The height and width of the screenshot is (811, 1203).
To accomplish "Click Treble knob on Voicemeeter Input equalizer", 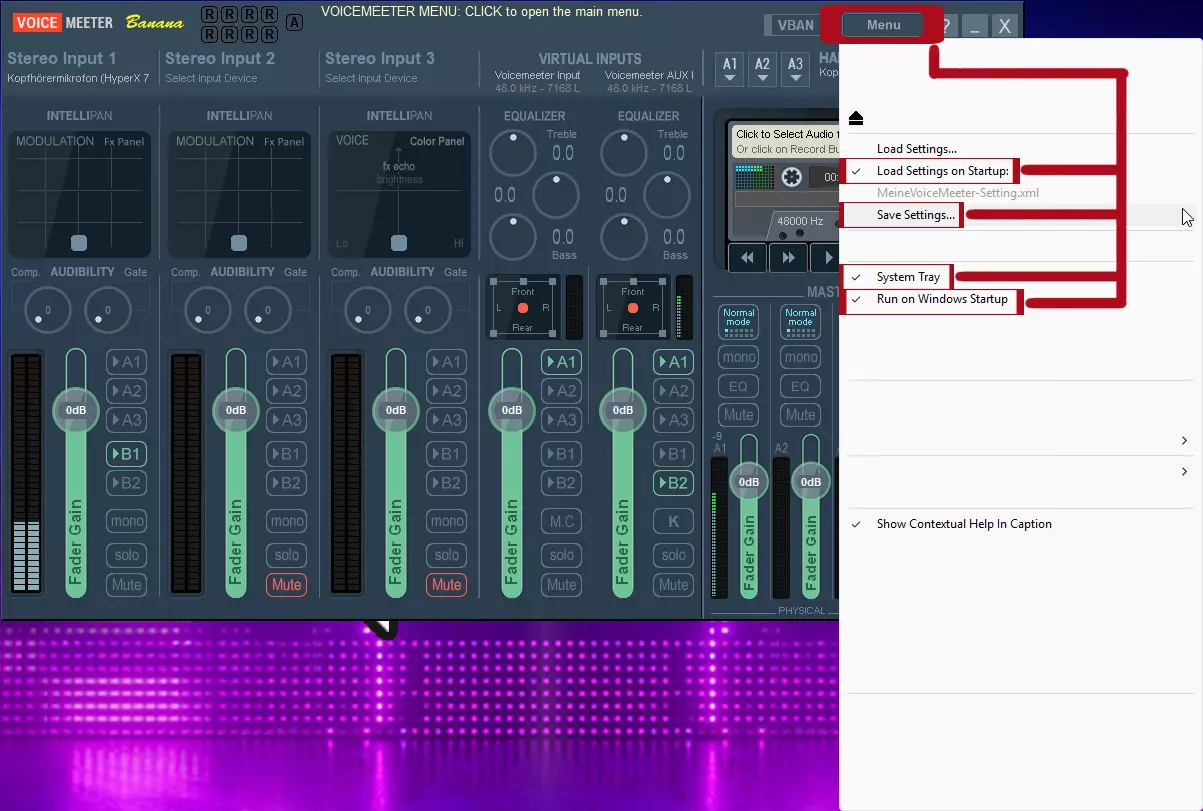I will tap(513, 153).
